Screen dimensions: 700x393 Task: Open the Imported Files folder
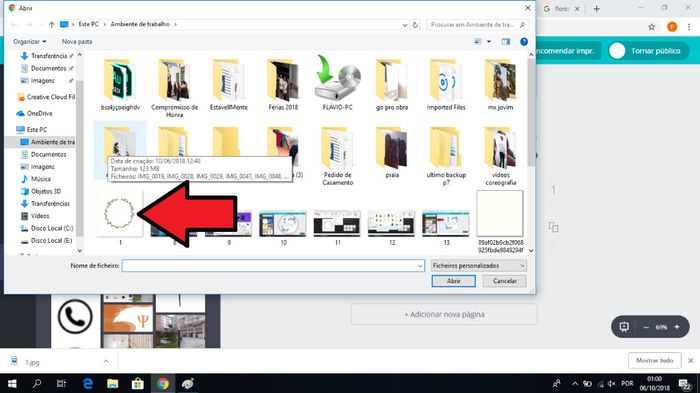(x=446, y=84)
